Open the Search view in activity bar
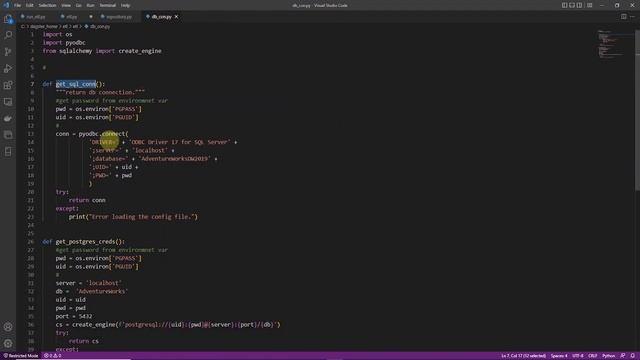Image resolution: width=640 pixels, height=360 pixels. pyautogui.click(x=8, y=35)
